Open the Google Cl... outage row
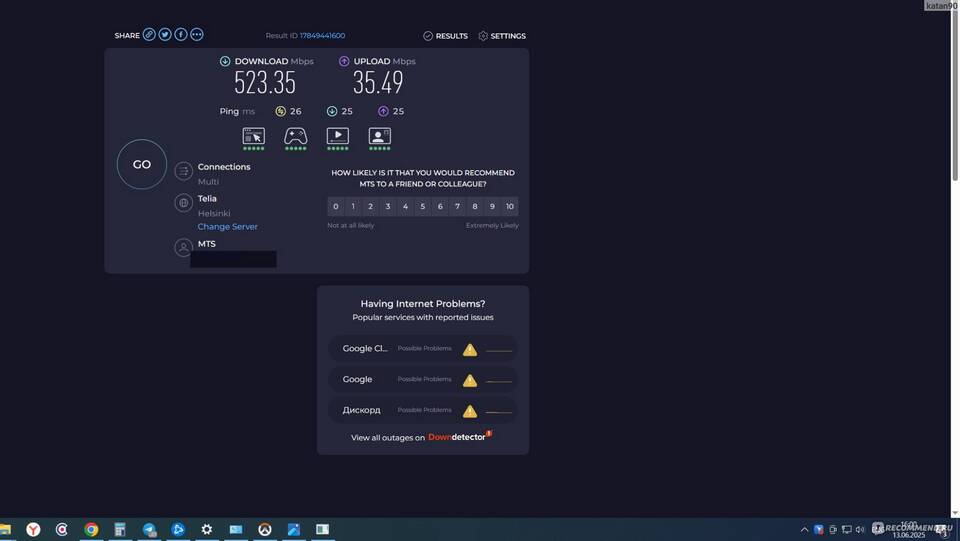This screenshot has width=960, height=541. pyautogui.click(x=423, y=349)
